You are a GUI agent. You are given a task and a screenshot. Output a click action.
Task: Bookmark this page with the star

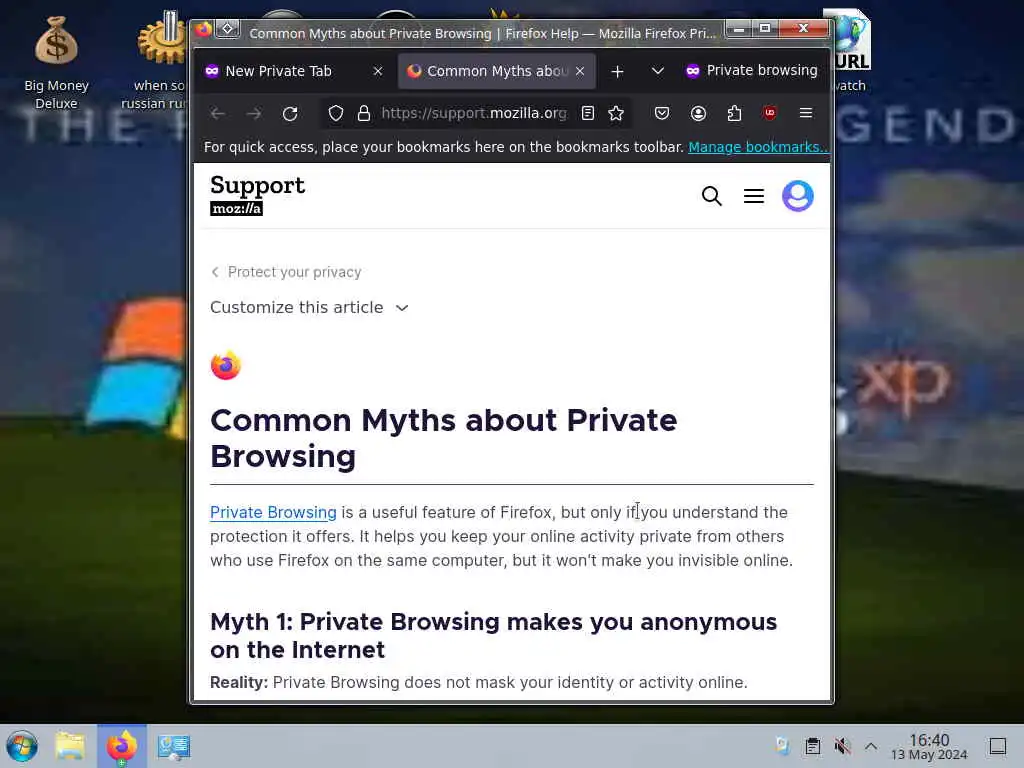point(616,114)
